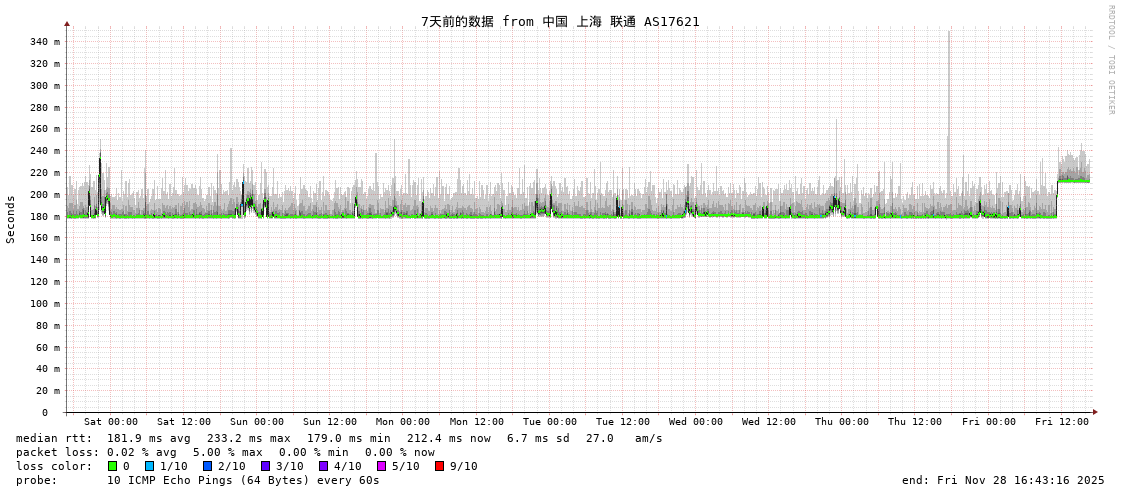The height and width of the screenshot is (494, 1121).
Task: Click the 340 m y-axis label
Action: [44, 42]
